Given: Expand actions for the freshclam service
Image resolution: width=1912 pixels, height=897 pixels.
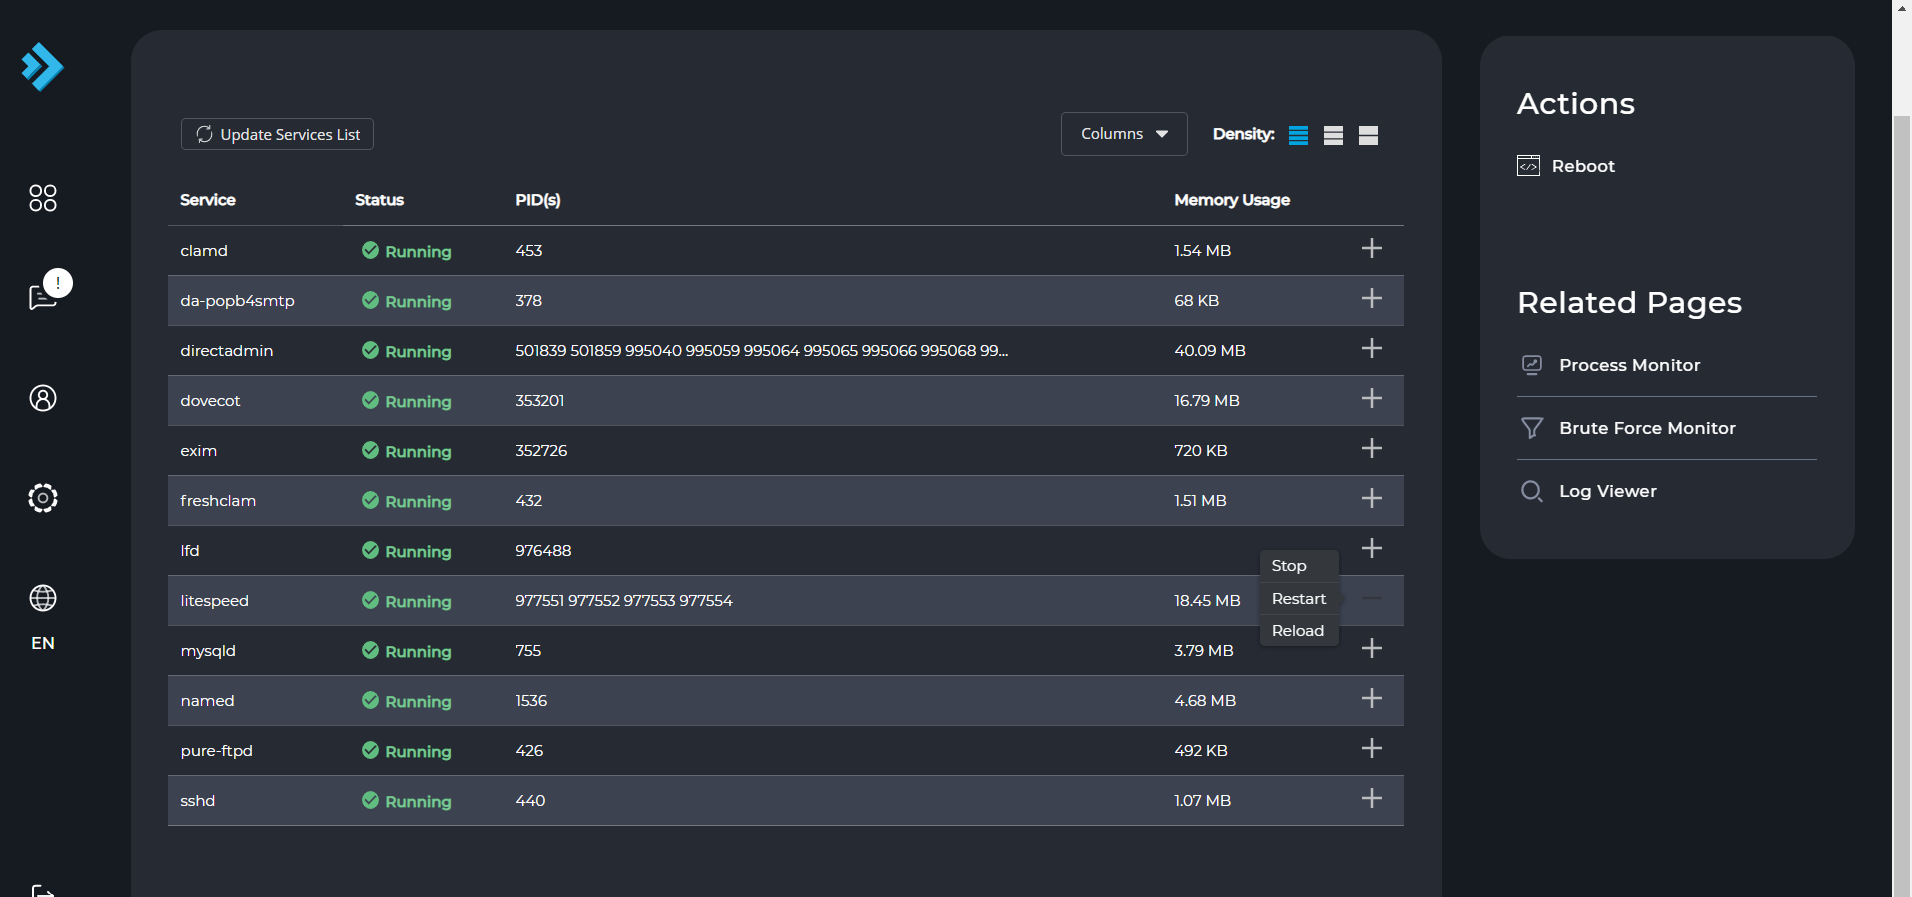Looking at the screenshot, I should coord(1372,499).
